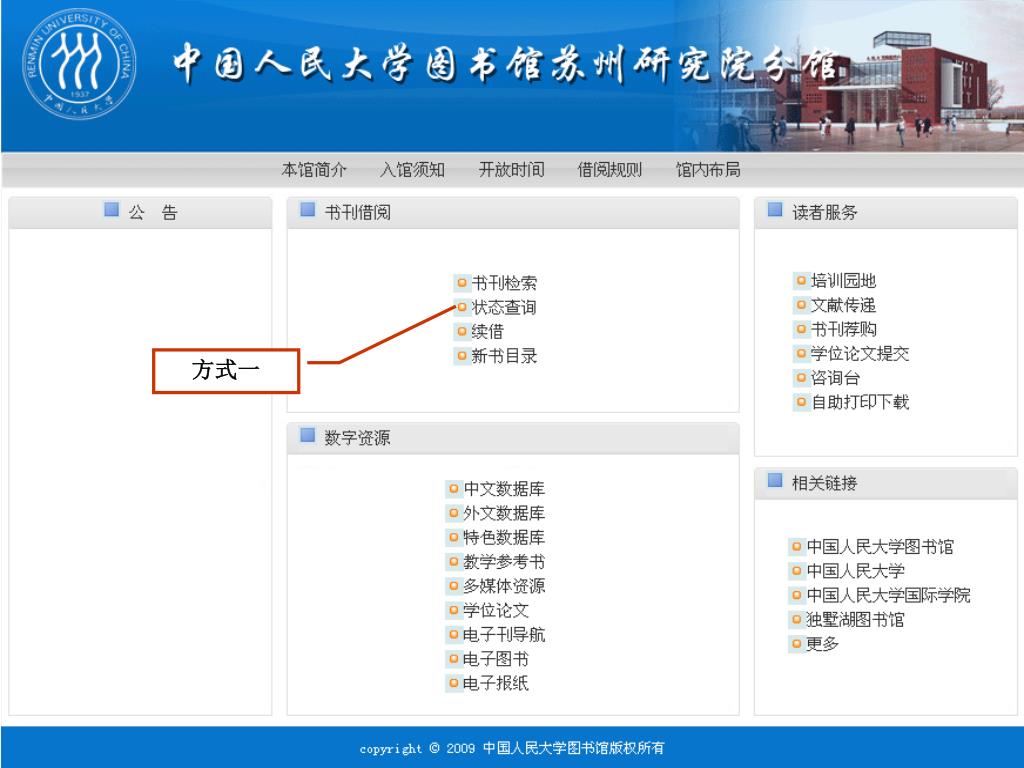Visit the 中国人民大学图书馆 related link

880,546
